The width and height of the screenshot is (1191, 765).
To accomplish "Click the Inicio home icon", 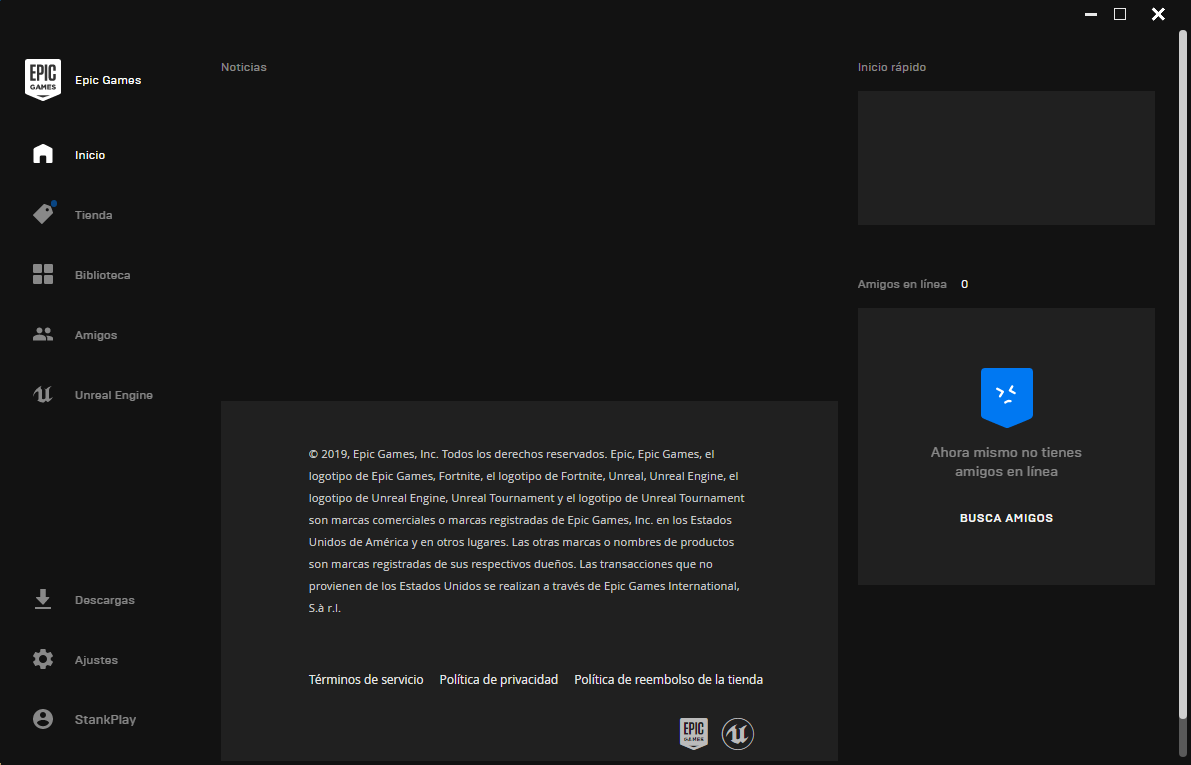I will [43, 154].
